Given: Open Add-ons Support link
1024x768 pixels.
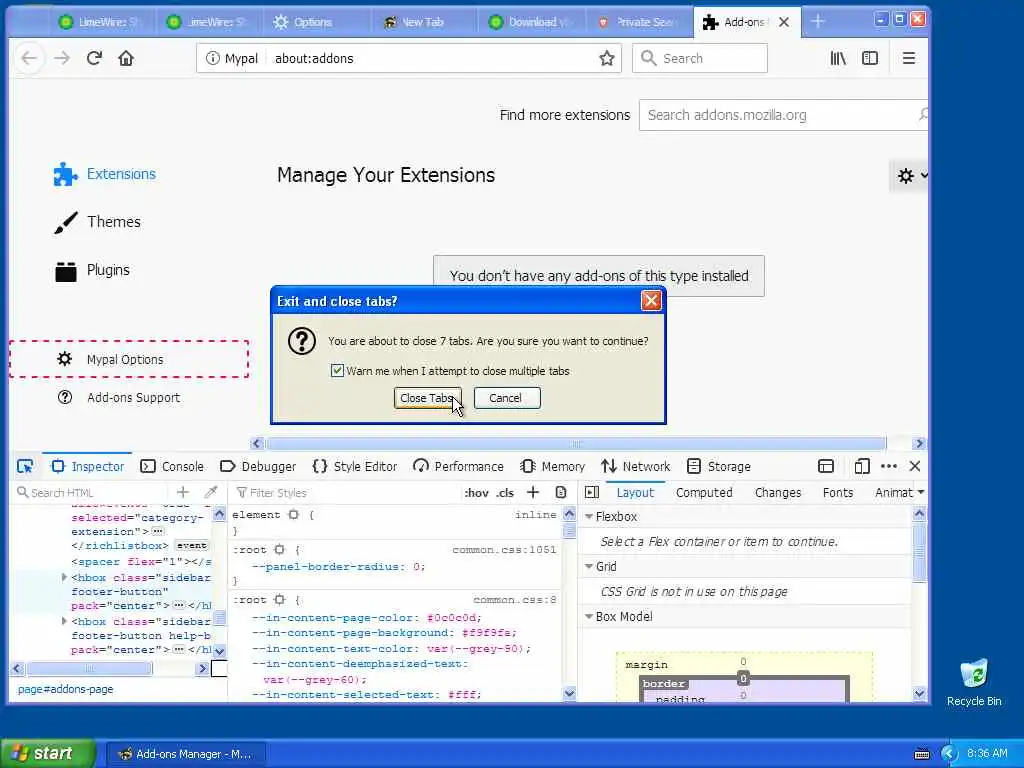Looking at the screenshot, I should pyautogui.click(x=119, y=398).
